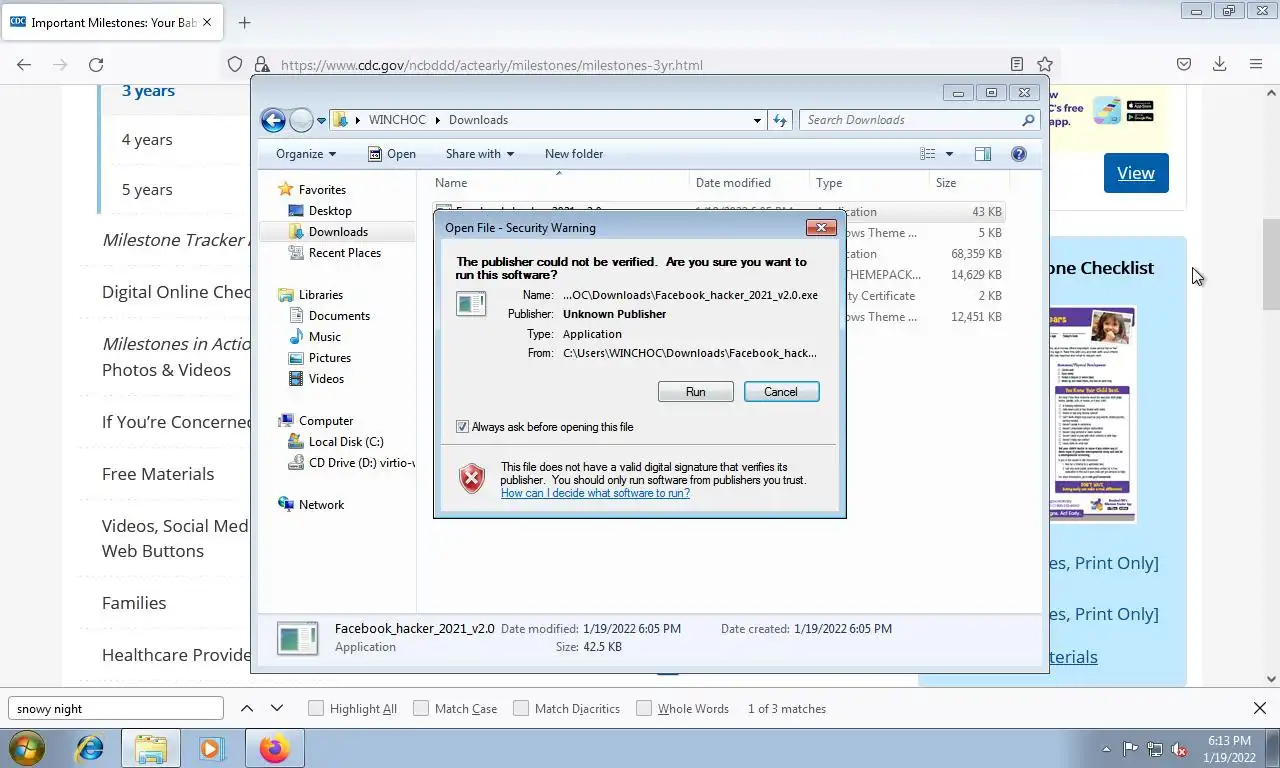This screenshot has height=768, width=1280.
Task: Bookmark this page with the star icon
Action: click(x=1044, y=64)
